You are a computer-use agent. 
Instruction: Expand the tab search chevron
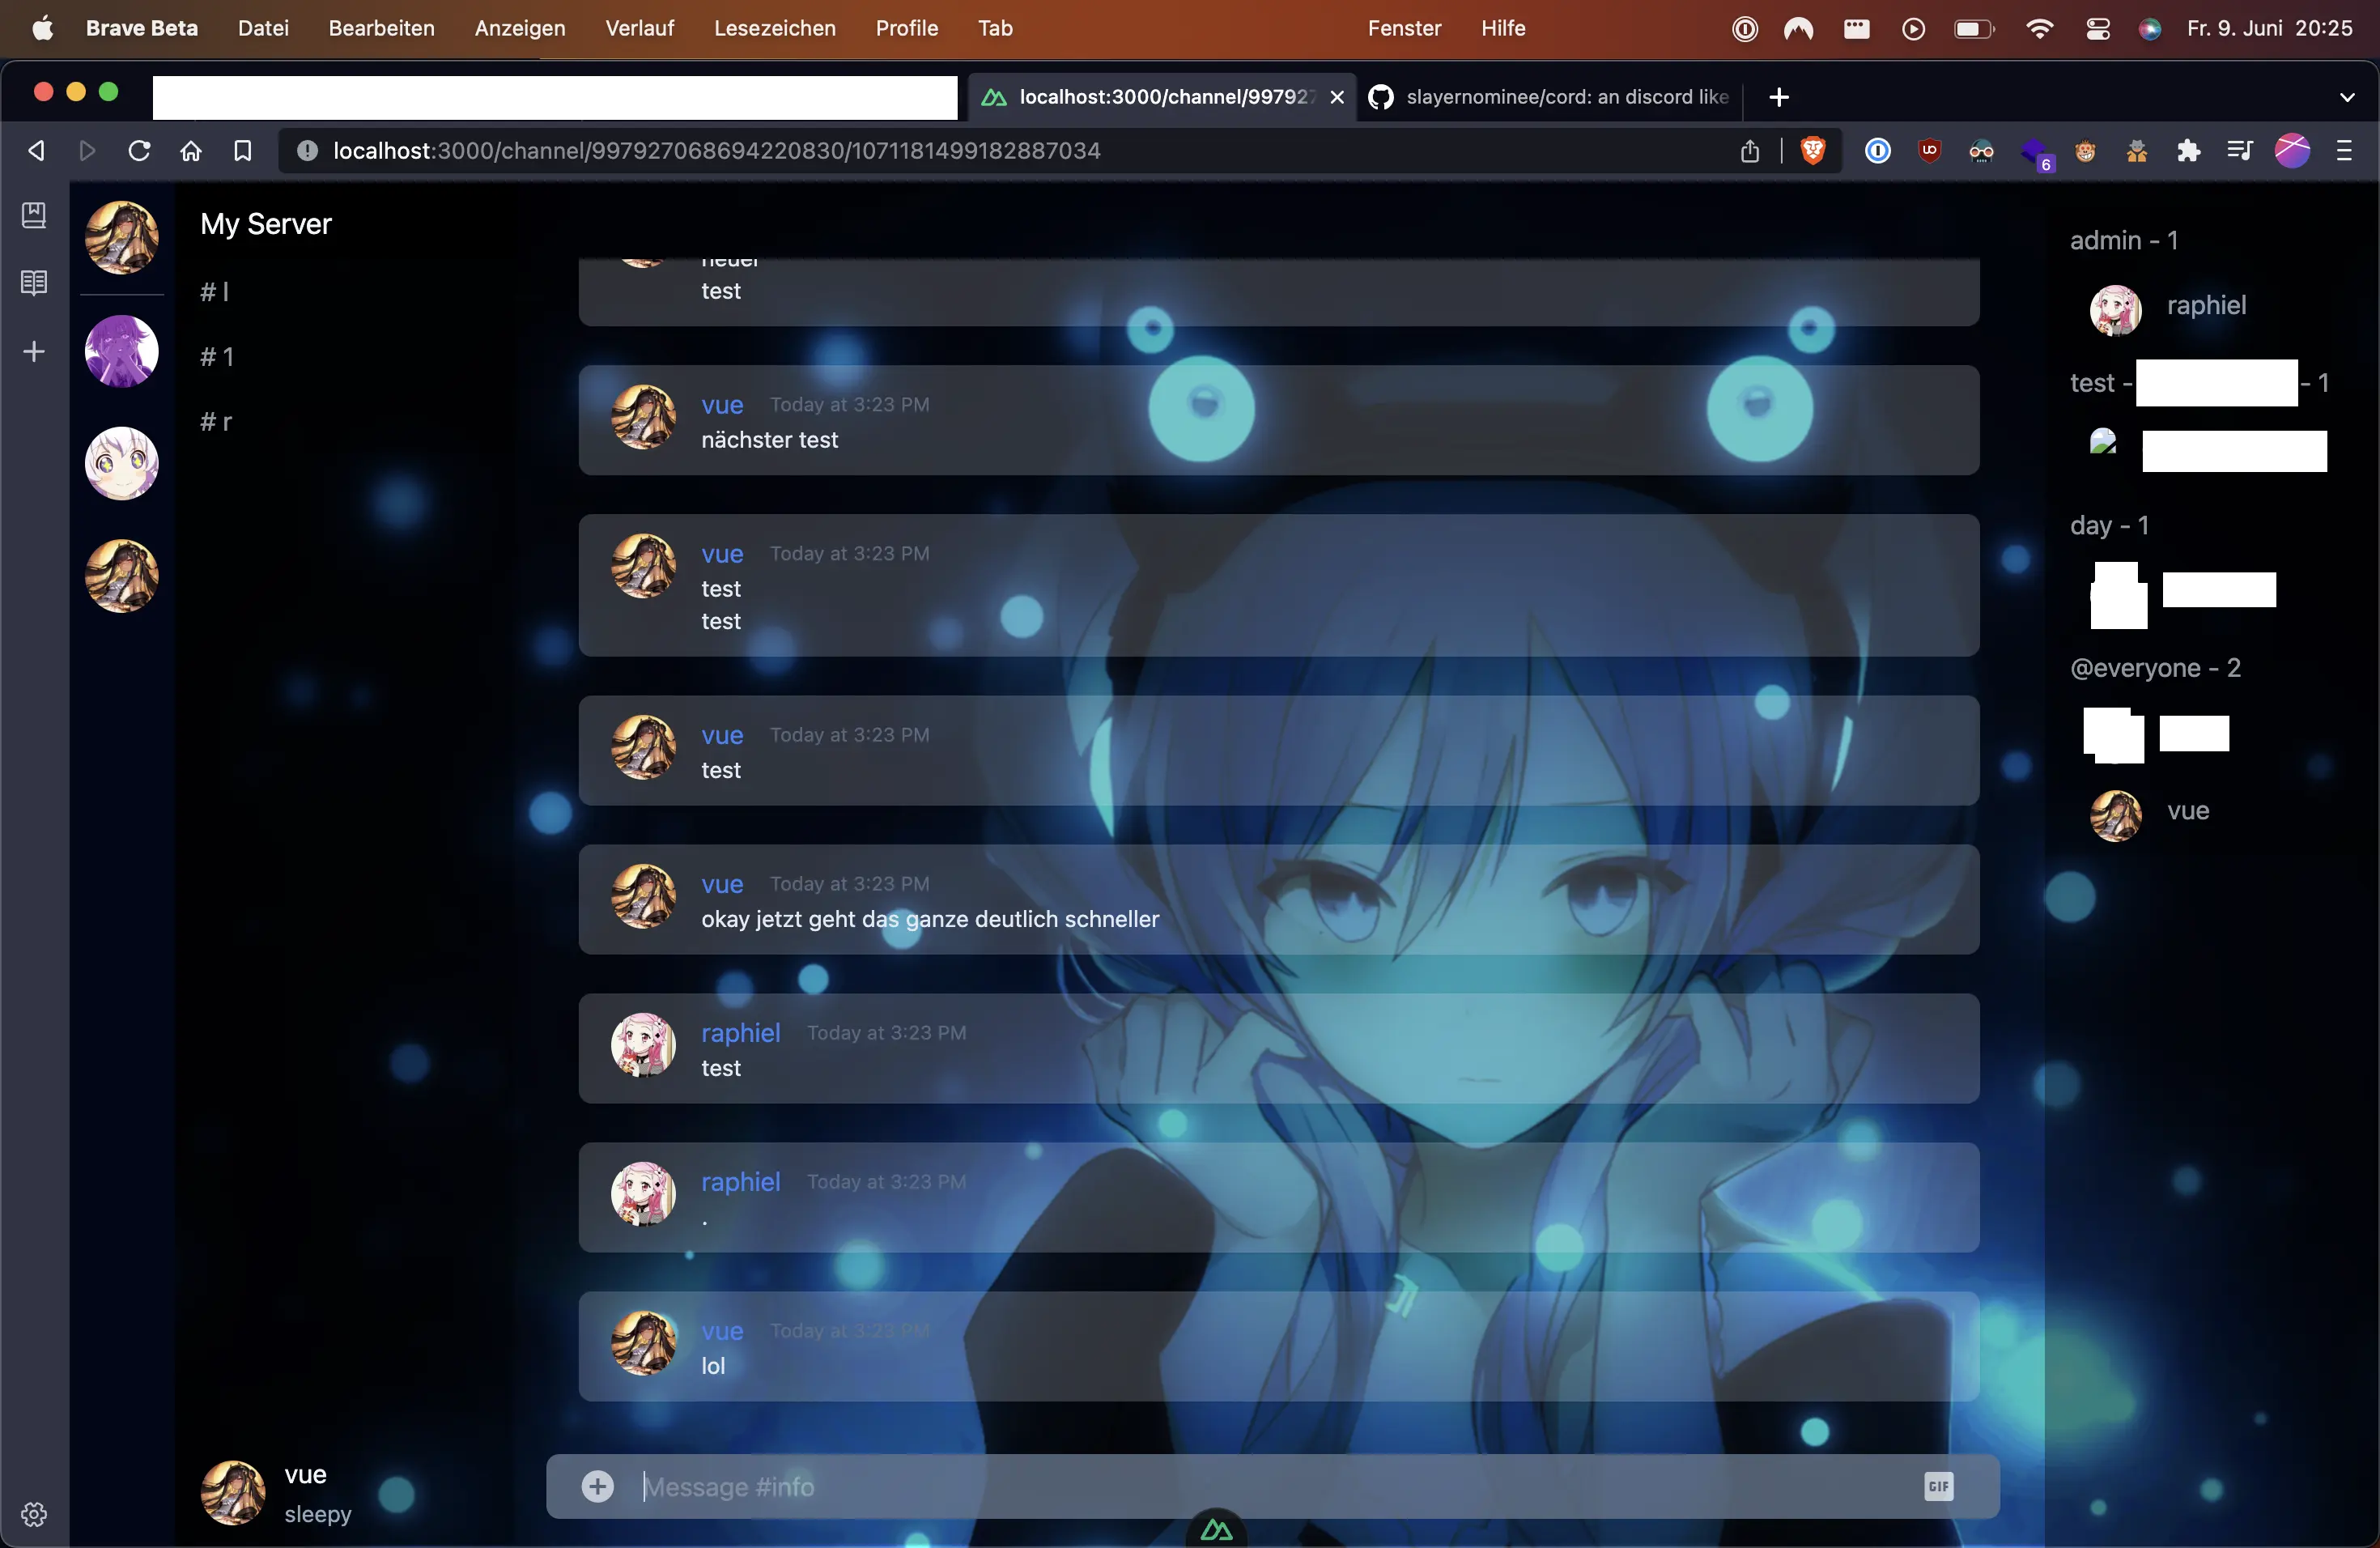[x=2347, y=97]
